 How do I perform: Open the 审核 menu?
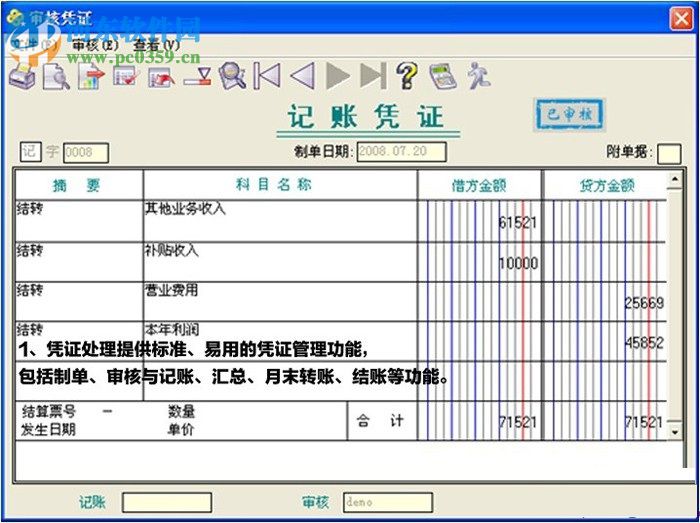pyautogui.click(x=95, y=45)
